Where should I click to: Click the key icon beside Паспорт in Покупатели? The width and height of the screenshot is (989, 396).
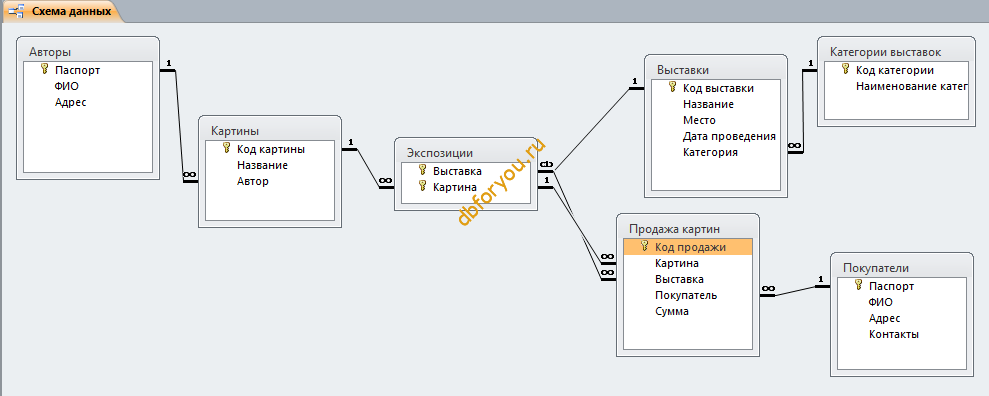(858, 286)
